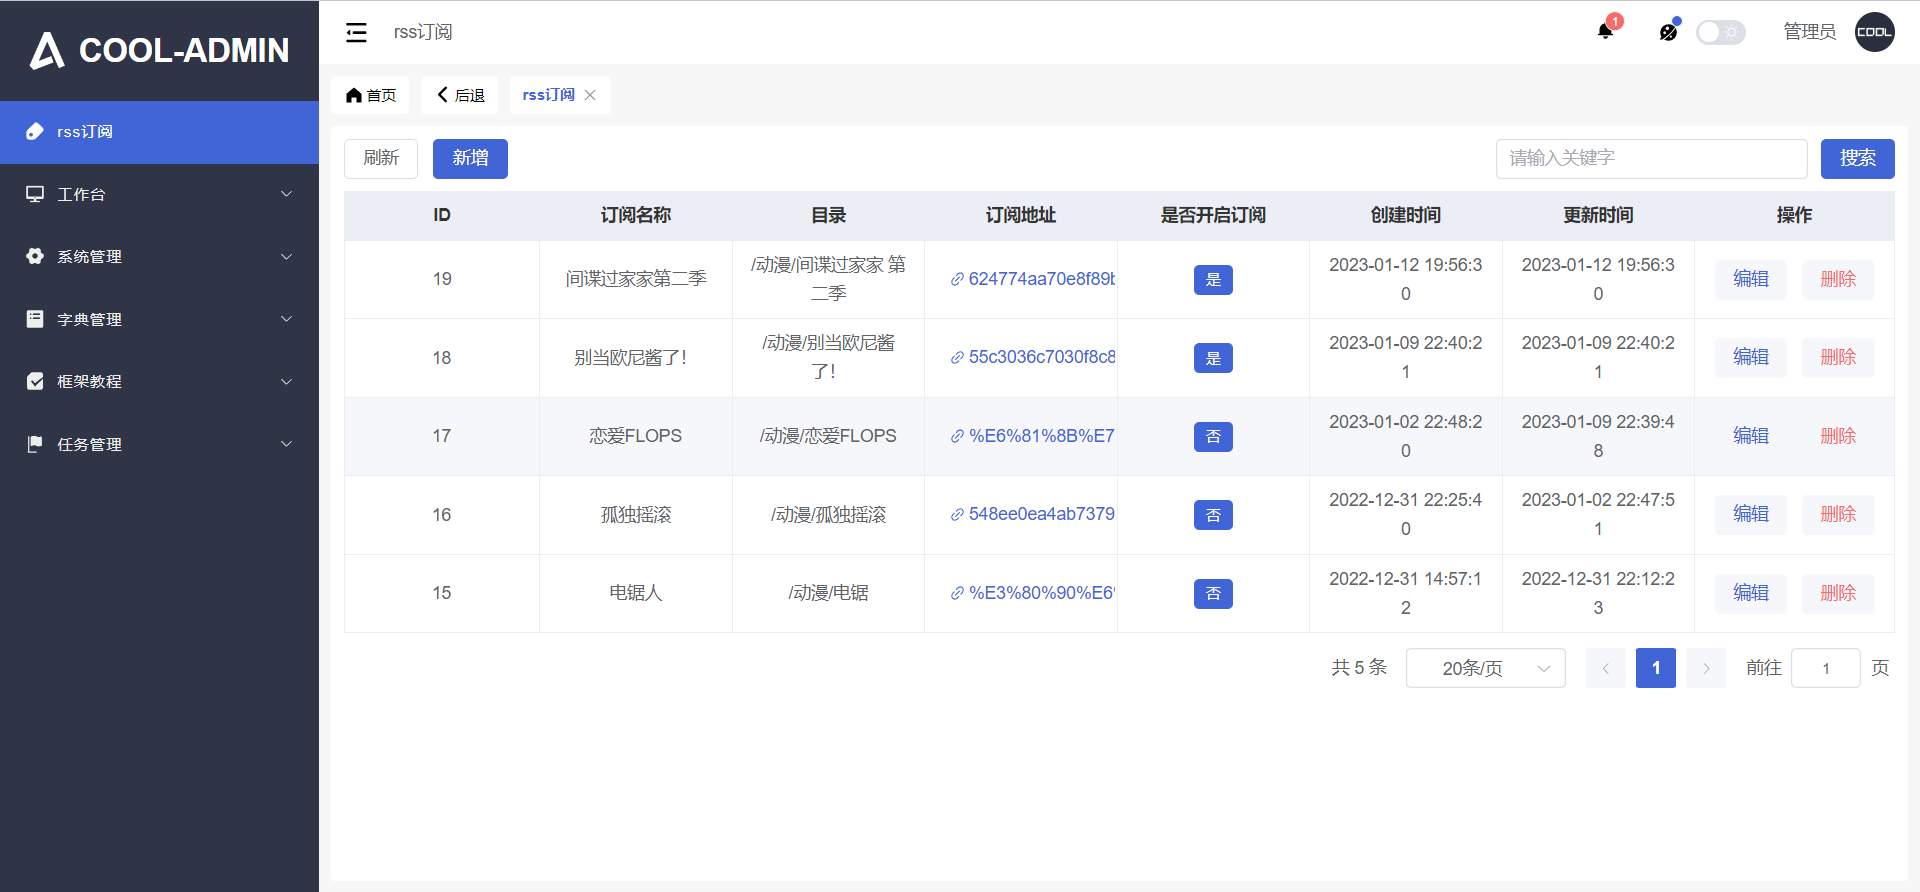
Task: Open 管理员 user name menu
Action: click(x=1809, y=32)
